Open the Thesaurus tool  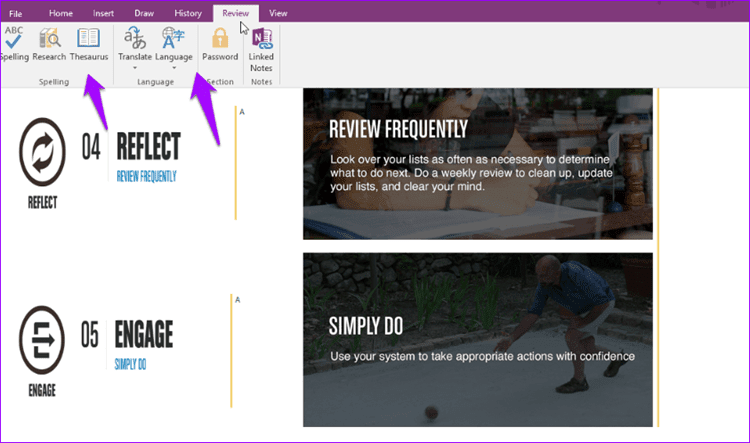click(89, 44)
